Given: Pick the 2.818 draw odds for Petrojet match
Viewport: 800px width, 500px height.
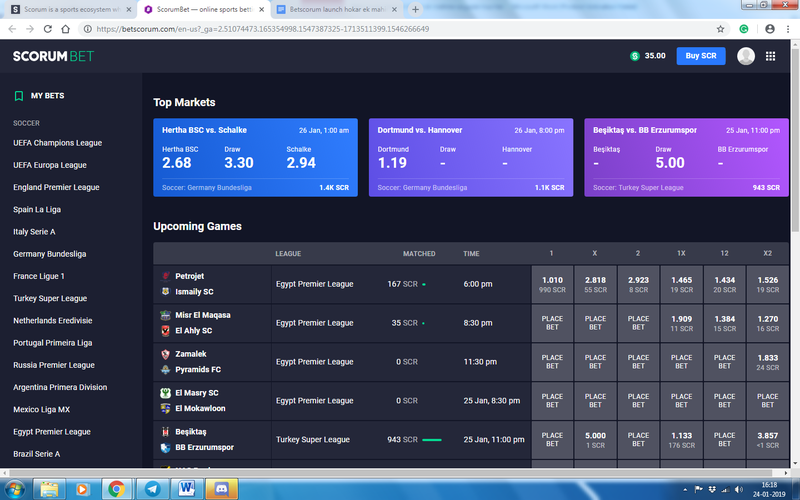Looking at the screenshot, I should pyautogui.click(x=595, y=284).
